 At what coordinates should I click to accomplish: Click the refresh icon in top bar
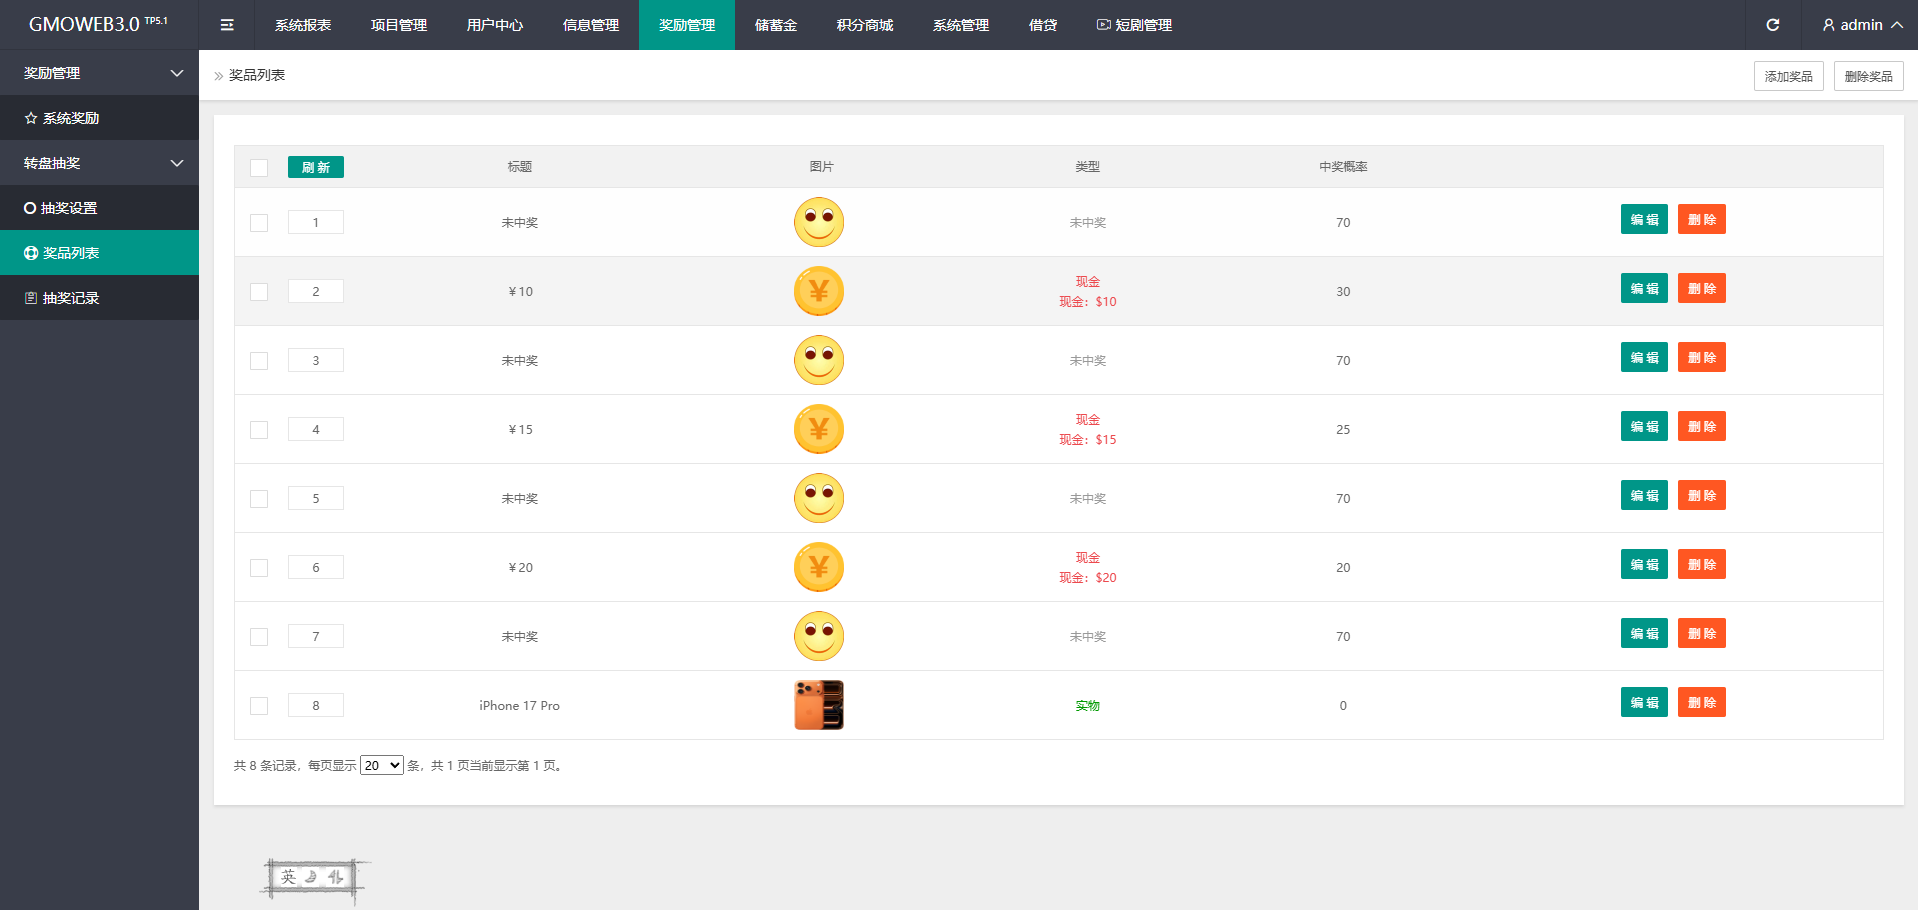[x=1772, y=25]
